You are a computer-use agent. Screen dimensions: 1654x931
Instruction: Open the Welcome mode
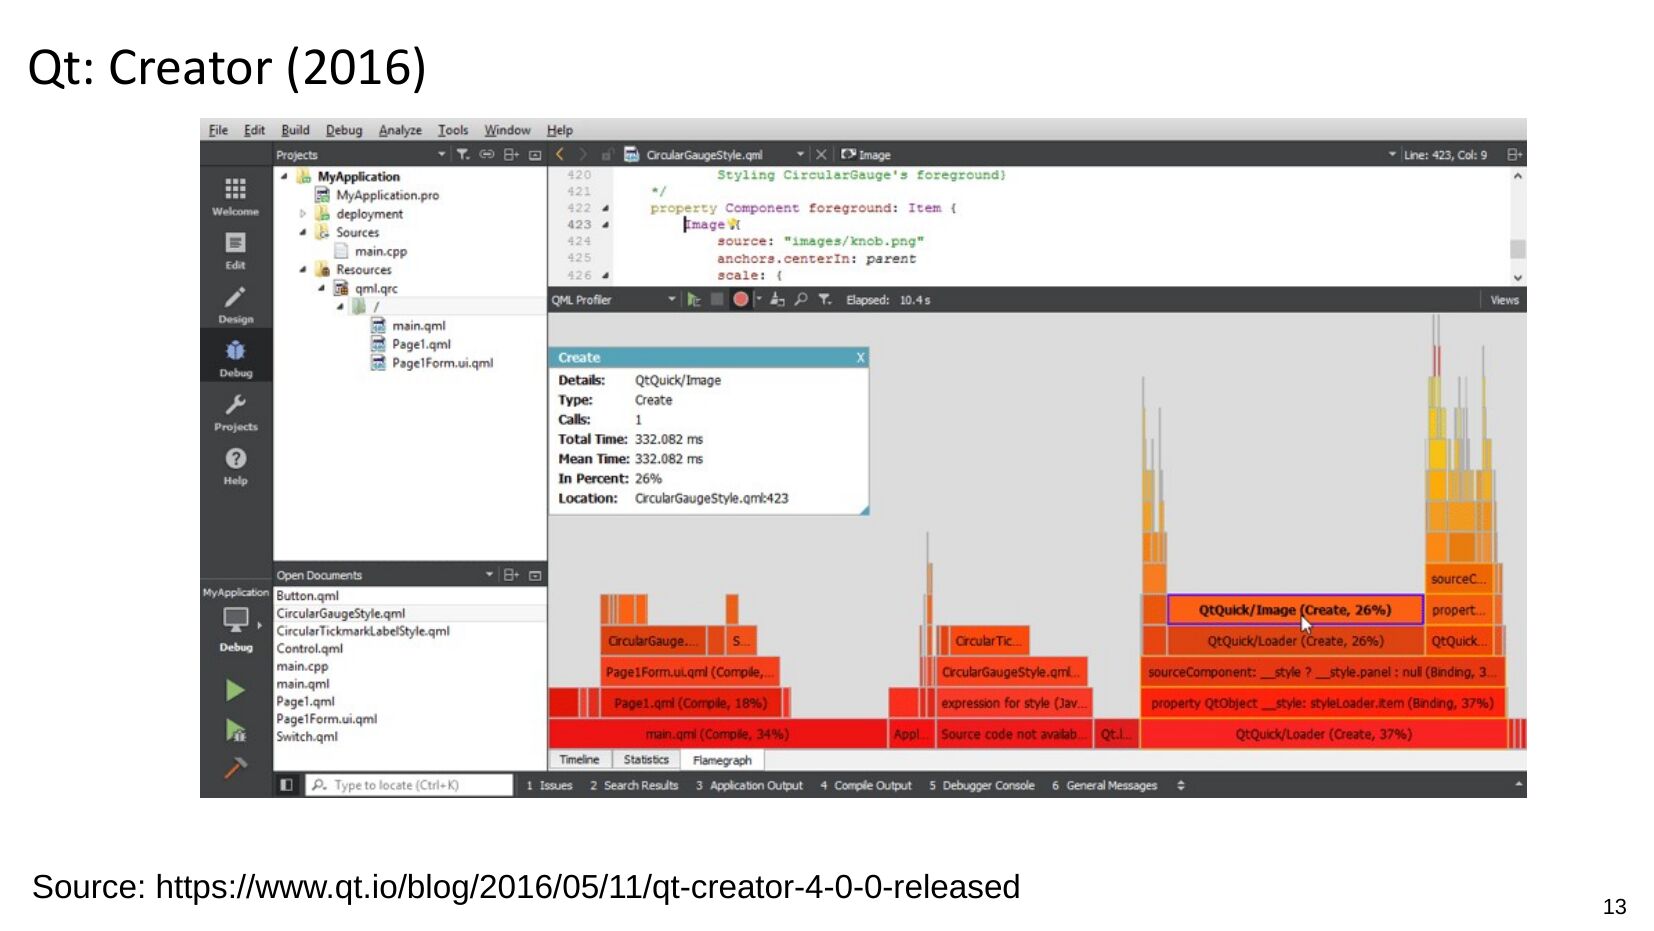tap(235, 195)
